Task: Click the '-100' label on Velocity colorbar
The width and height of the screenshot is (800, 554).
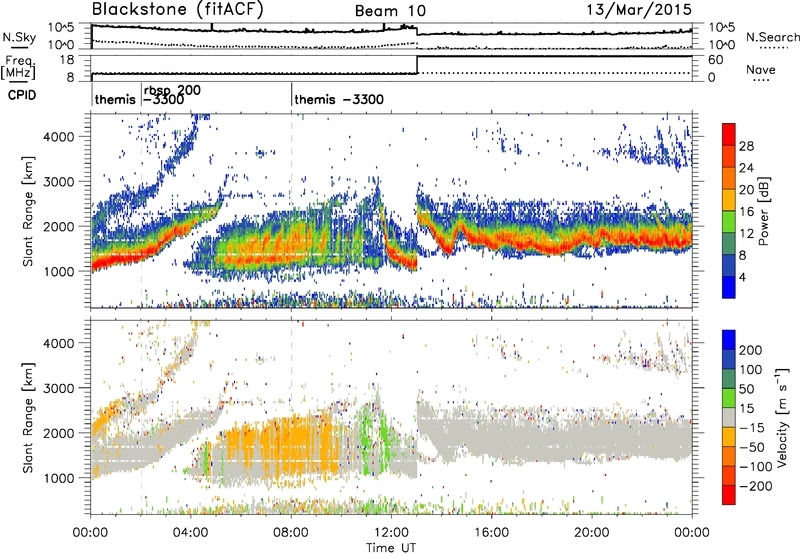Action: tap(756, 467)
